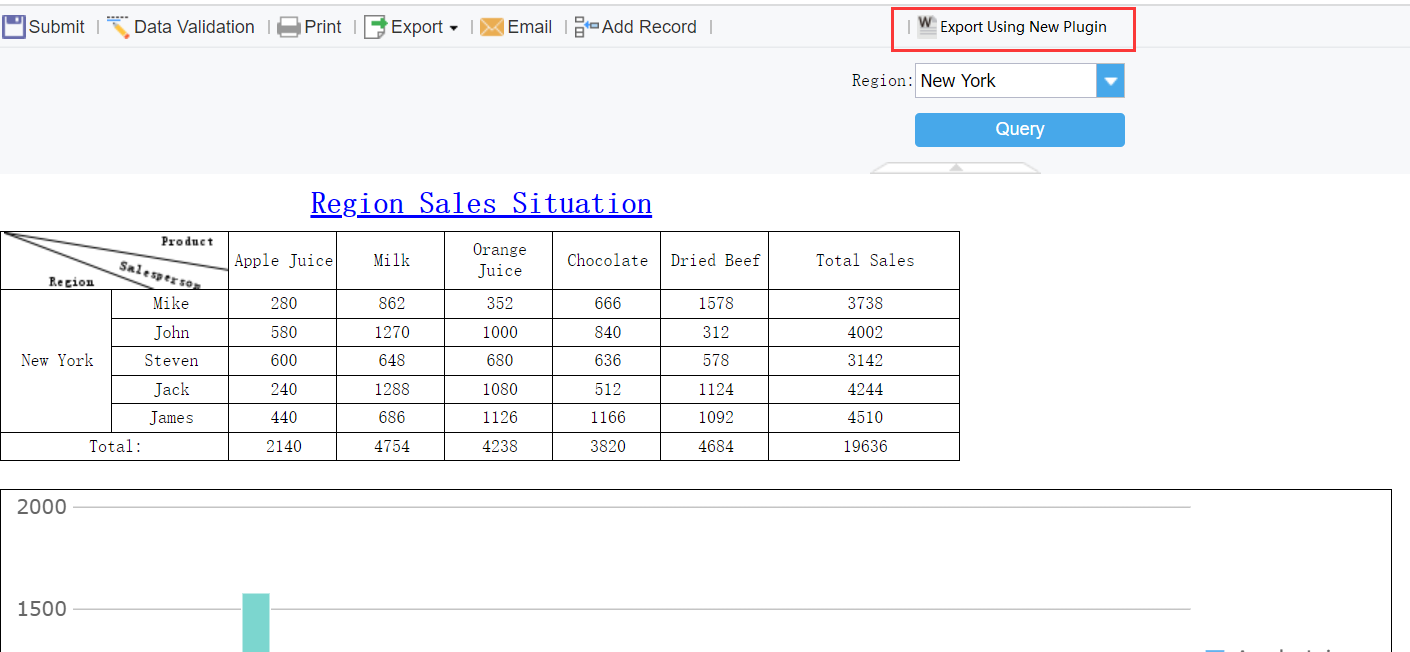
Task: Click the Dried Beef column header
Action: pyautogui.click(x=715, y=261)
